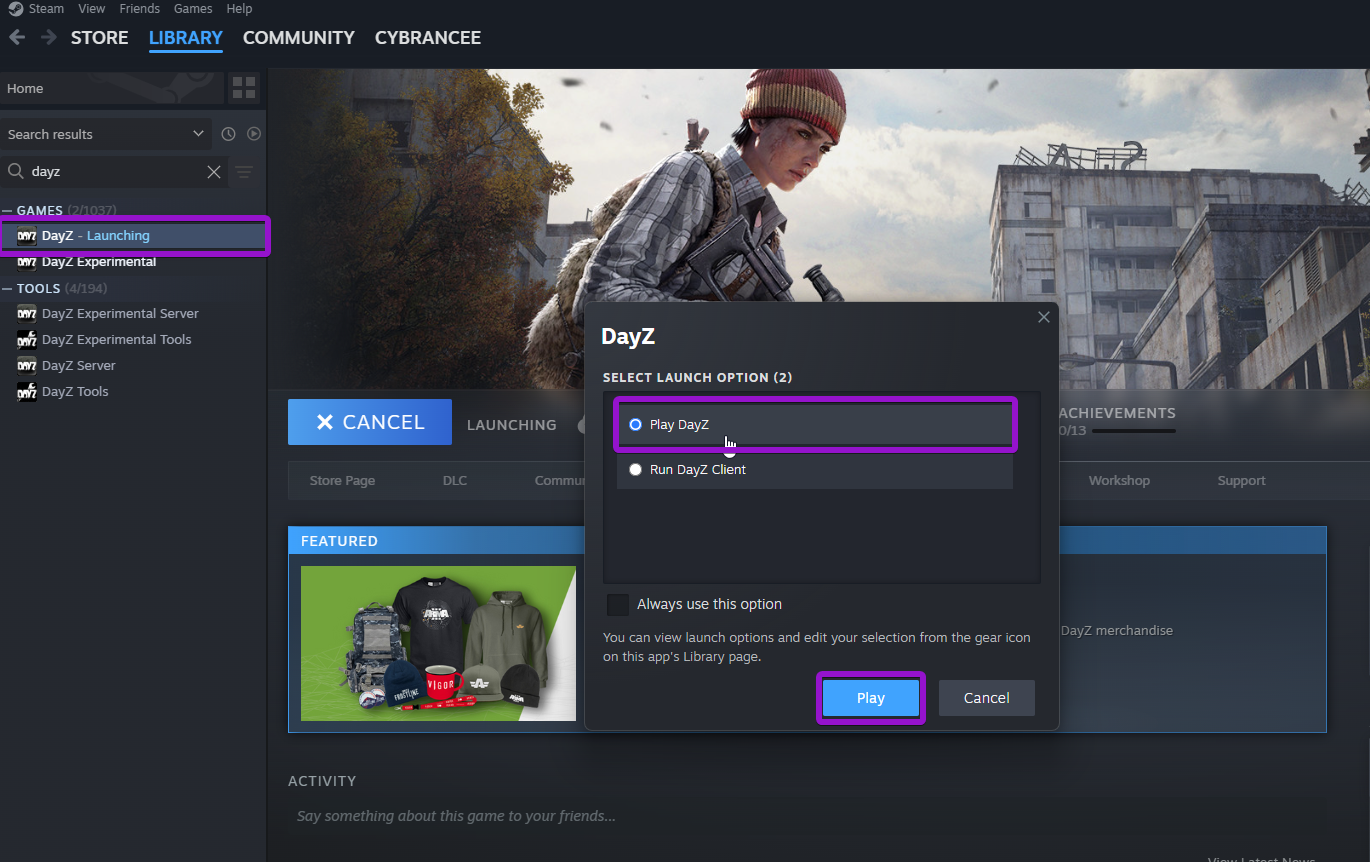This screenshot has width=1370, height=862.
Task: Open the recent sessions play icon
Action: click(x=253, y=133)
